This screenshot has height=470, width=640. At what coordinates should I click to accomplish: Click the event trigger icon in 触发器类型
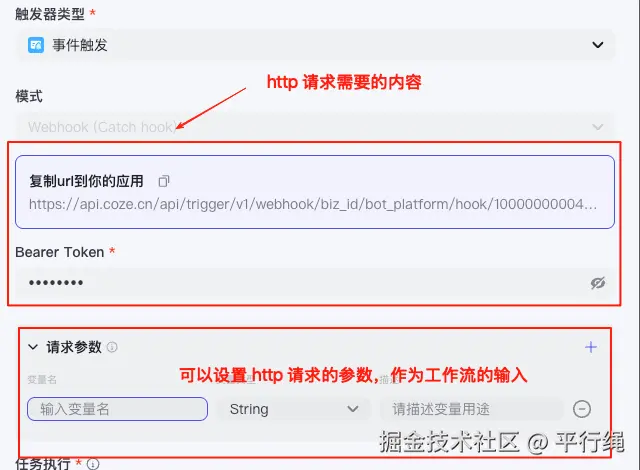point(36,45)
